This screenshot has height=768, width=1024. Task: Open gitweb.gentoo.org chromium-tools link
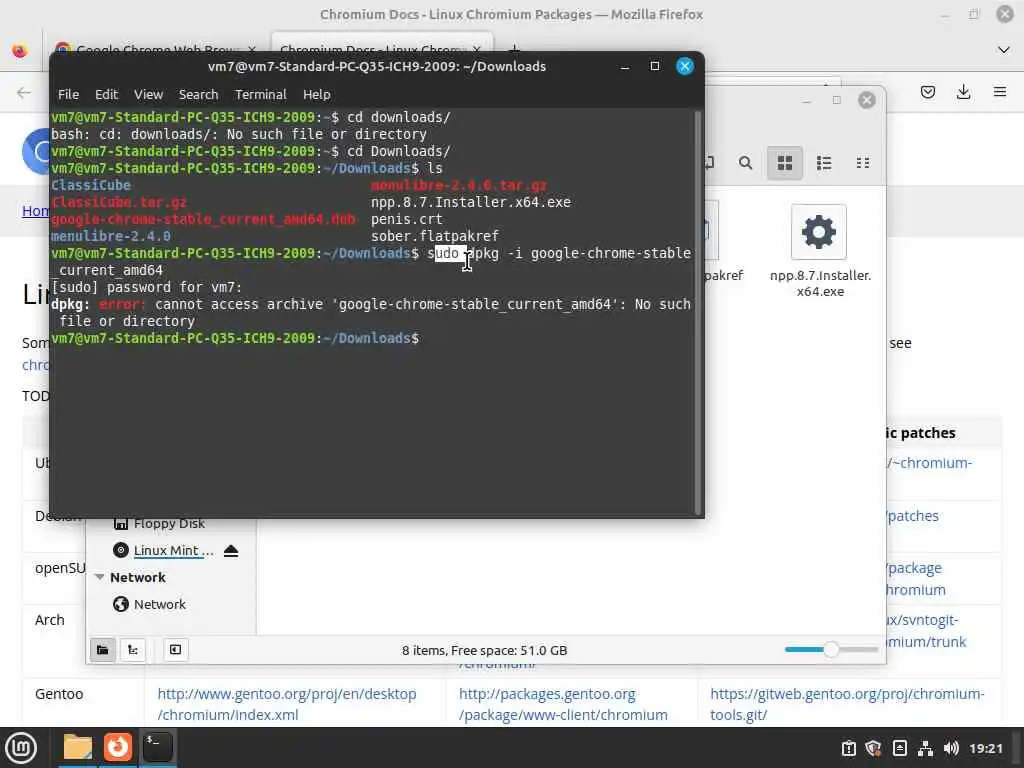tap(847, 704)
